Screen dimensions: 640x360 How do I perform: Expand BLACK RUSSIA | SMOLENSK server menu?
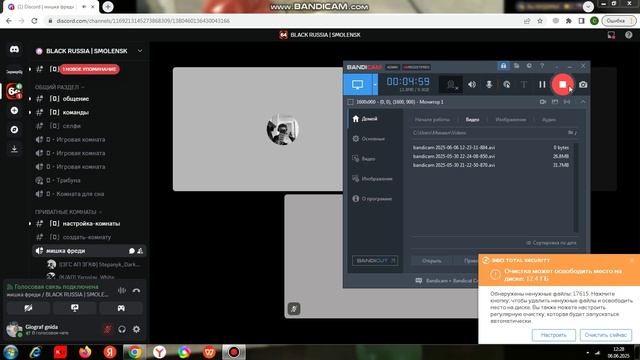coord(140,51)
